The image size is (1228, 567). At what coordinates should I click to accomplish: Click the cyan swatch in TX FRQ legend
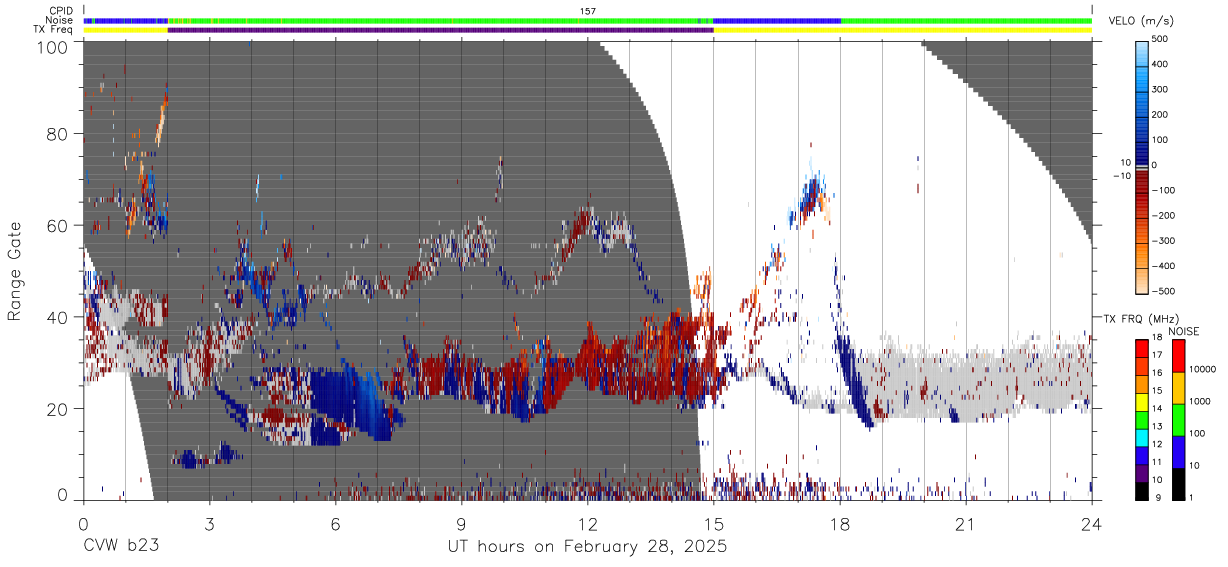tap(1141, 438)
